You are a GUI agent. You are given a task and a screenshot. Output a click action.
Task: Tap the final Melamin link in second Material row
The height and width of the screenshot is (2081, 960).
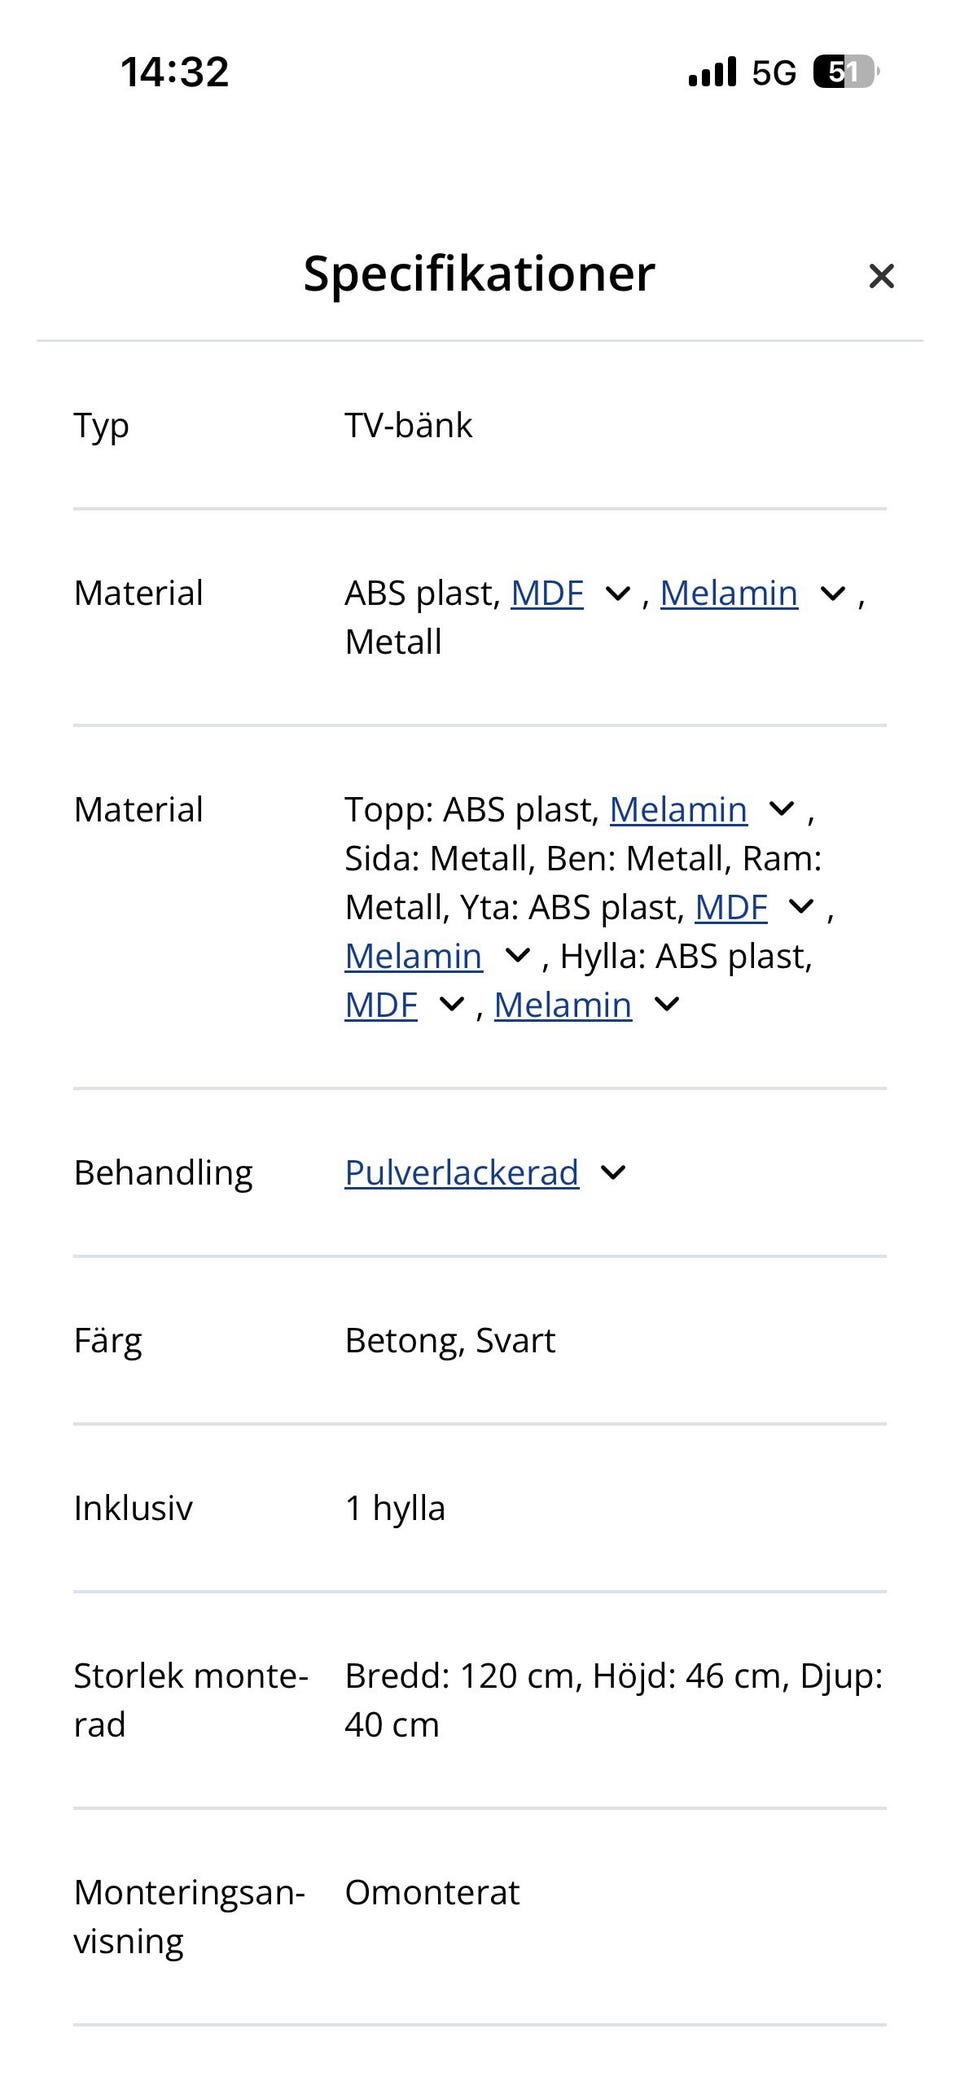[x=563, y=1006]
